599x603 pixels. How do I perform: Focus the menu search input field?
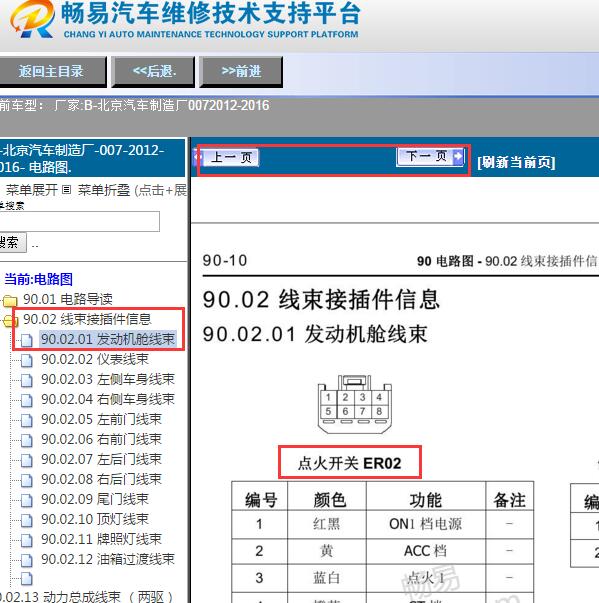(x=79, y=221)
